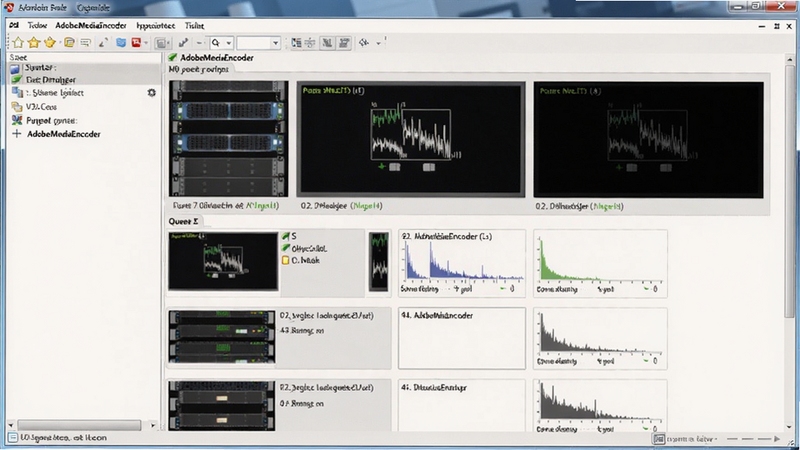The width and height of the screenshot is (800, 450).
Task: Click the AdobeMediaEncoder panel header title
Action: point(216,58)
